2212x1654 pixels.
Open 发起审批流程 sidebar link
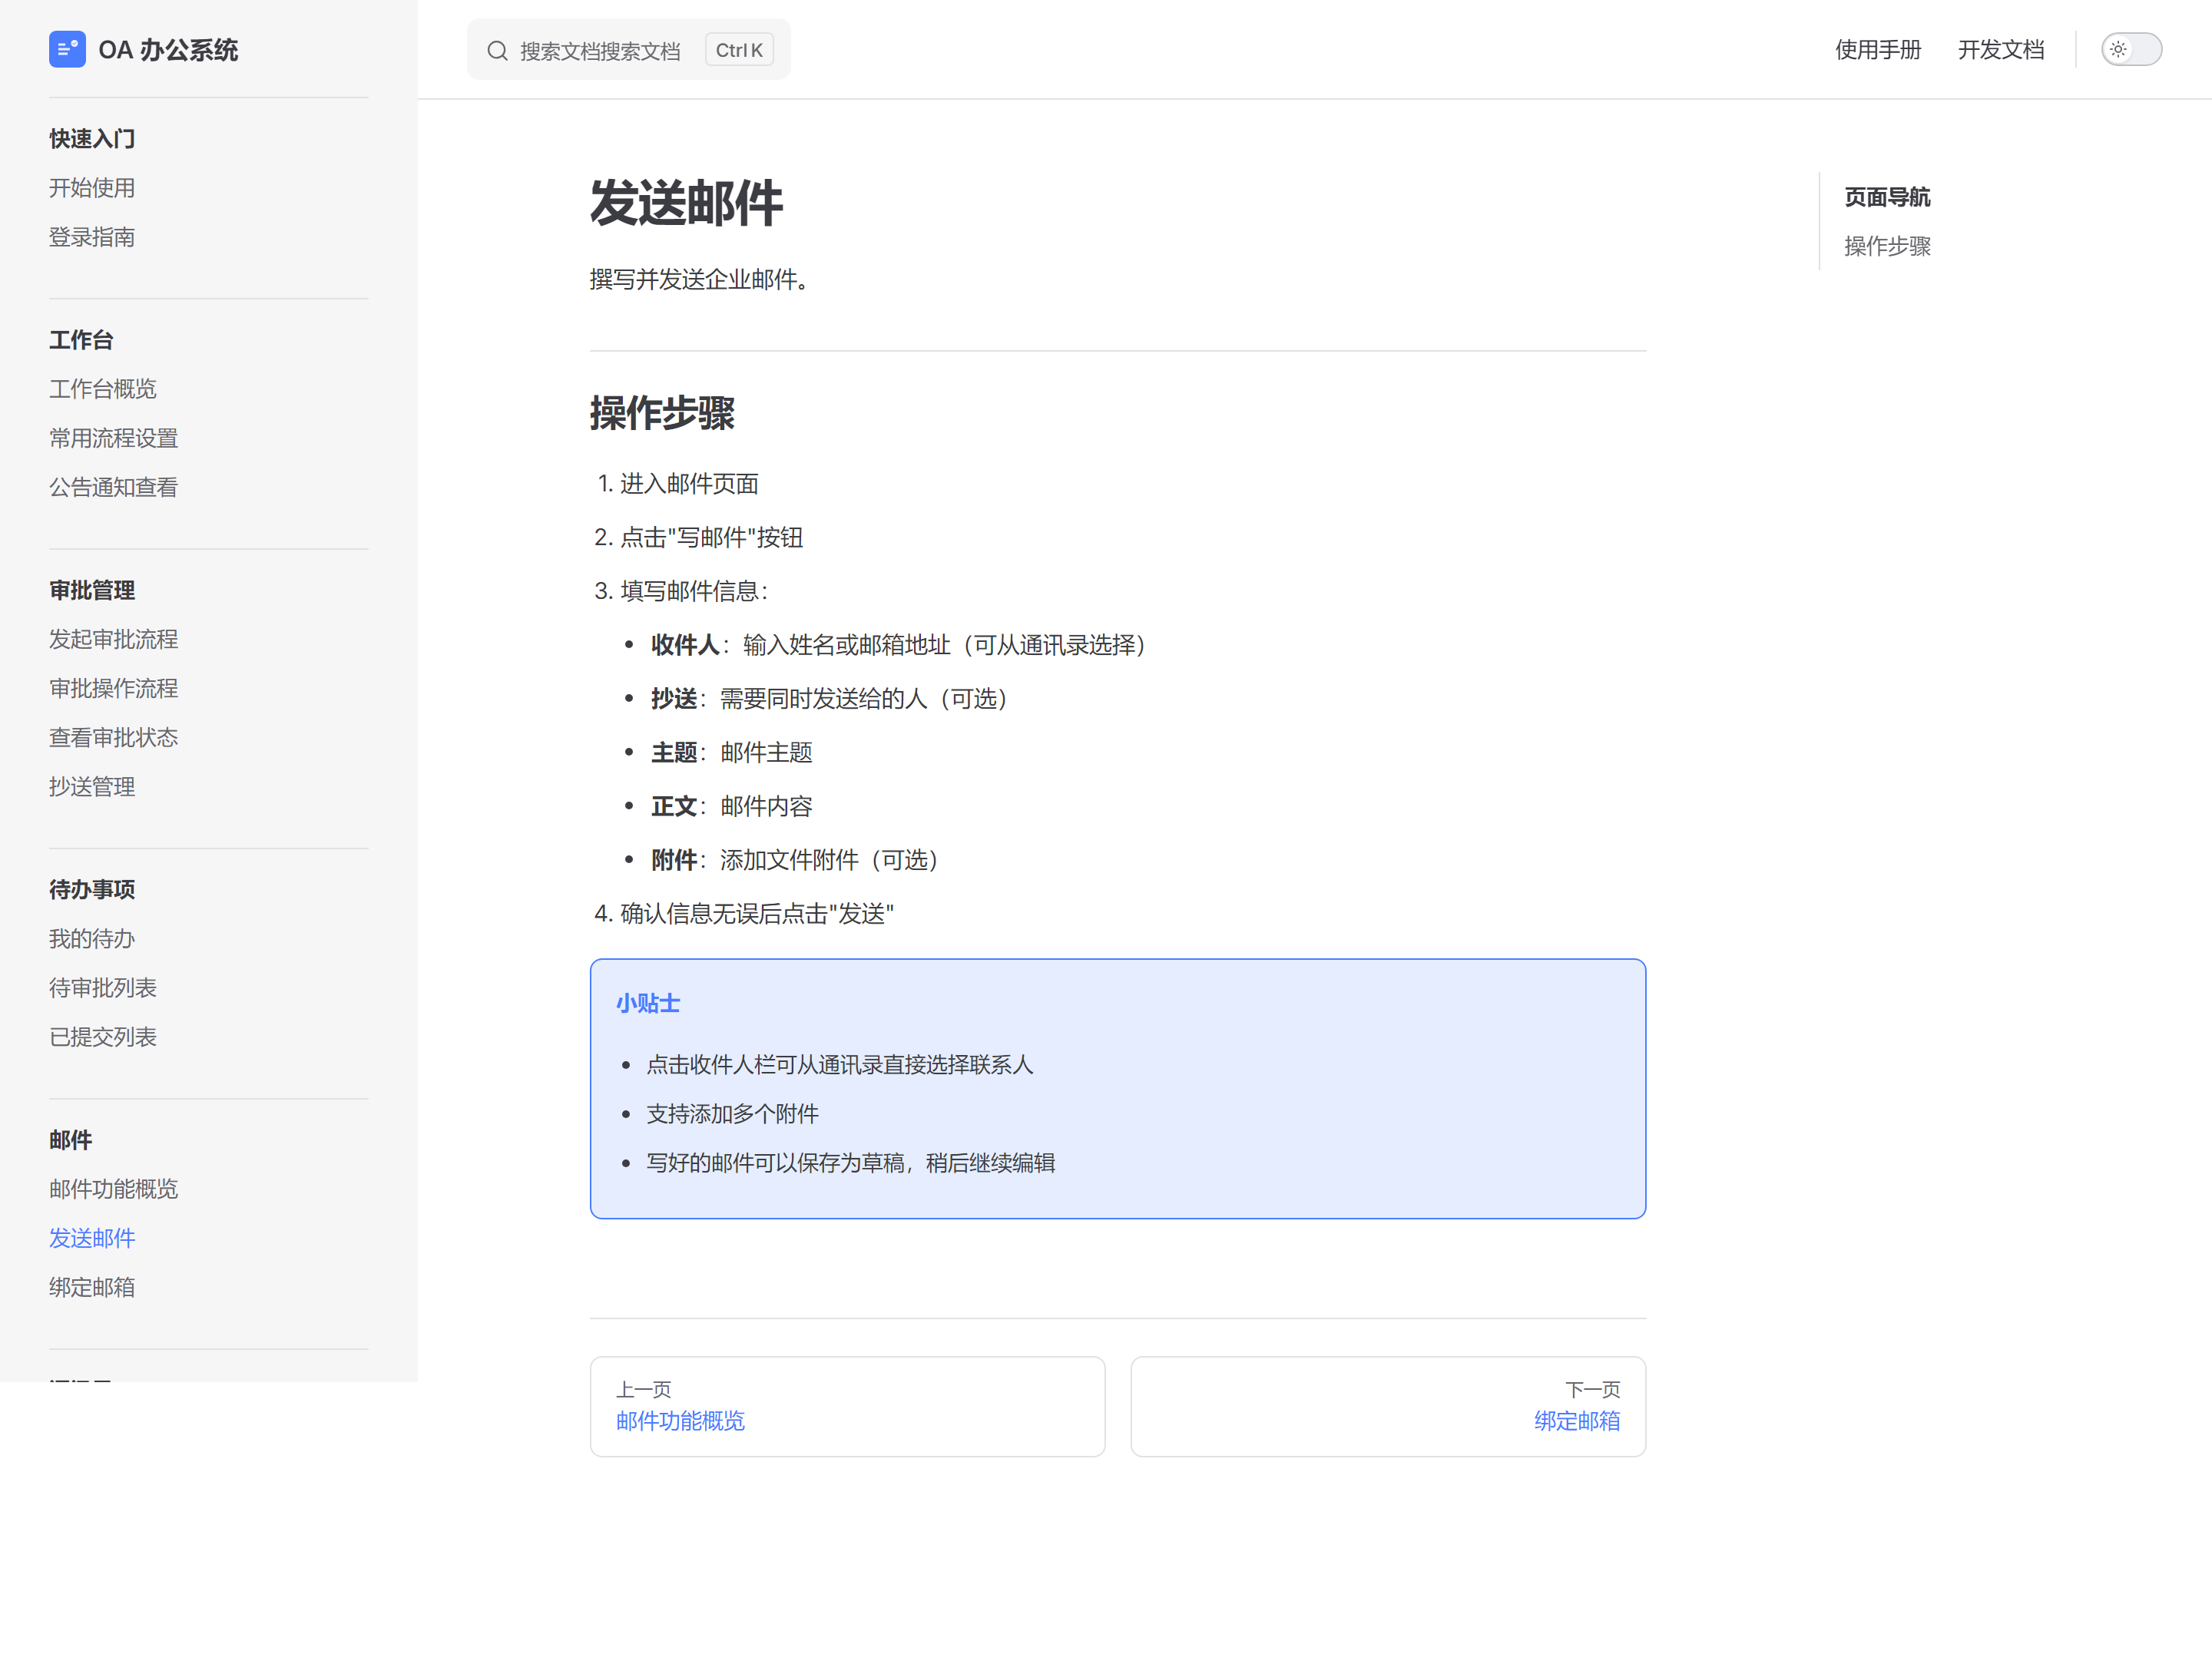(114, 639)
